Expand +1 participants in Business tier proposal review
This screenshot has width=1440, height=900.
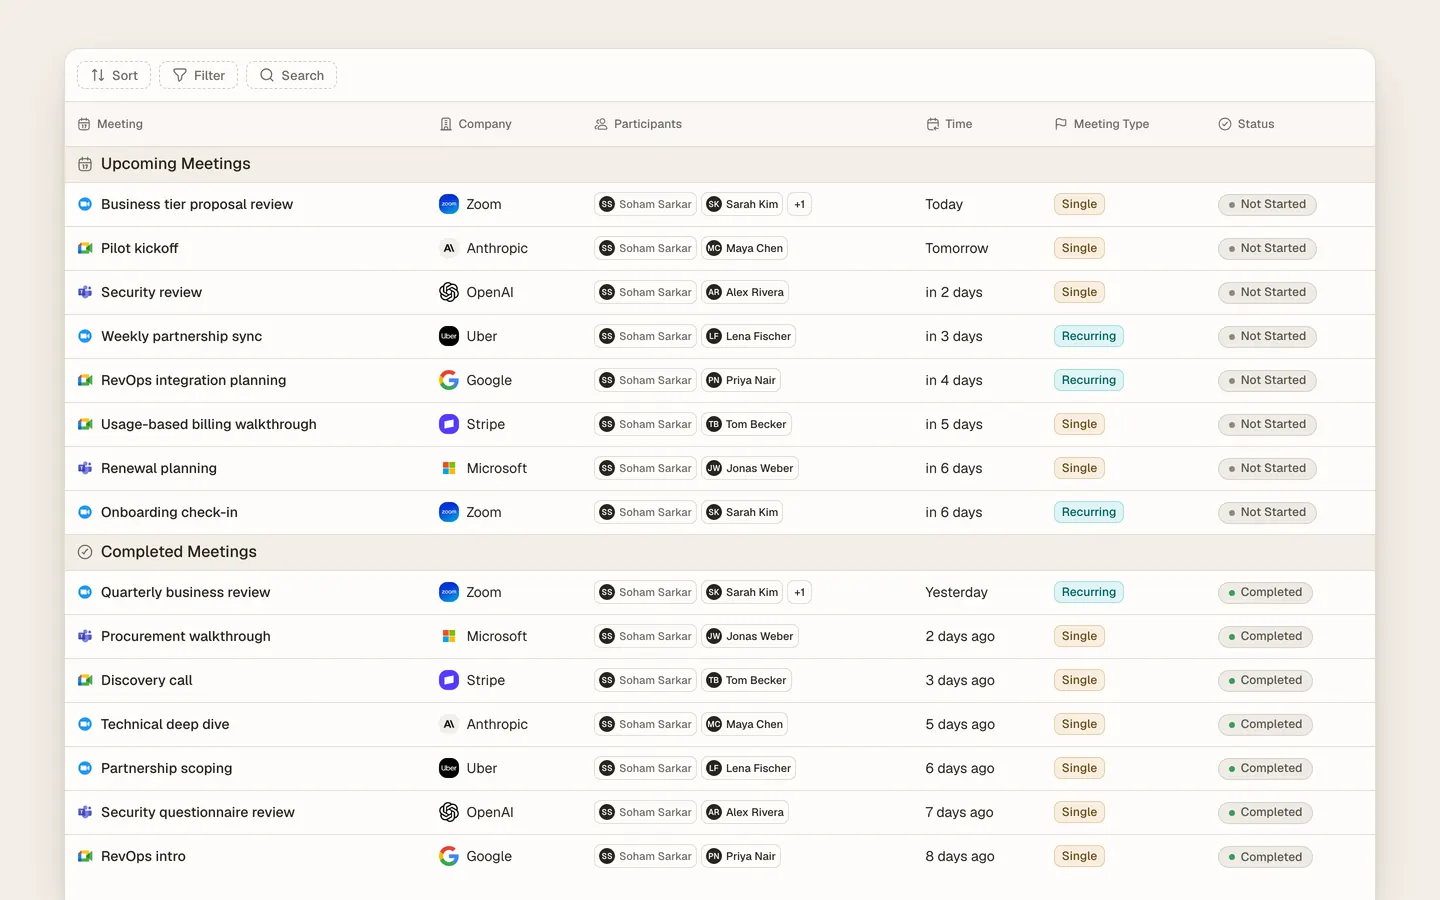799,204
